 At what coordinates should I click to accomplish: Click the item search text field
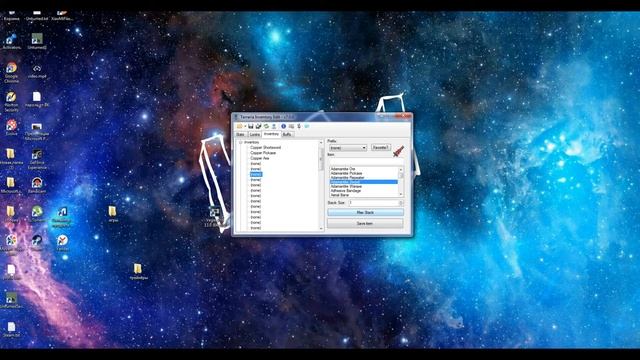pos(365,162)
